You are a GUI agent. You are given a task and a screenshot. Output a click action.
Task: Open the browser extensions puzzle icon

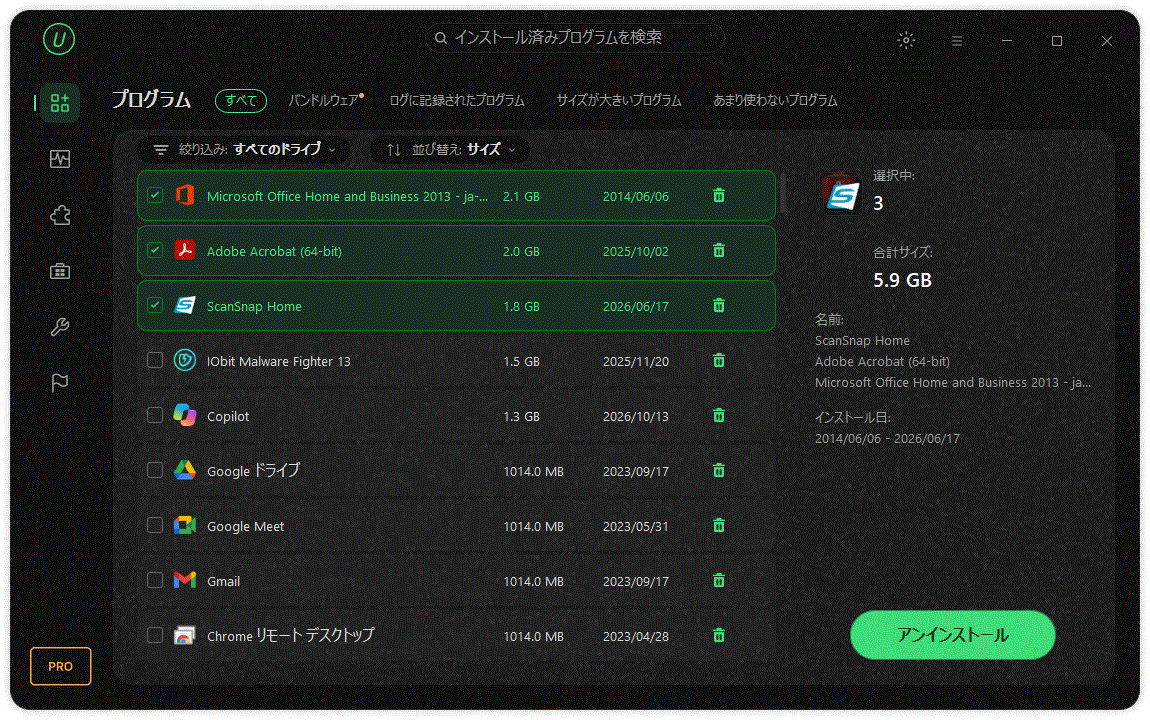(x=59, y=215)
